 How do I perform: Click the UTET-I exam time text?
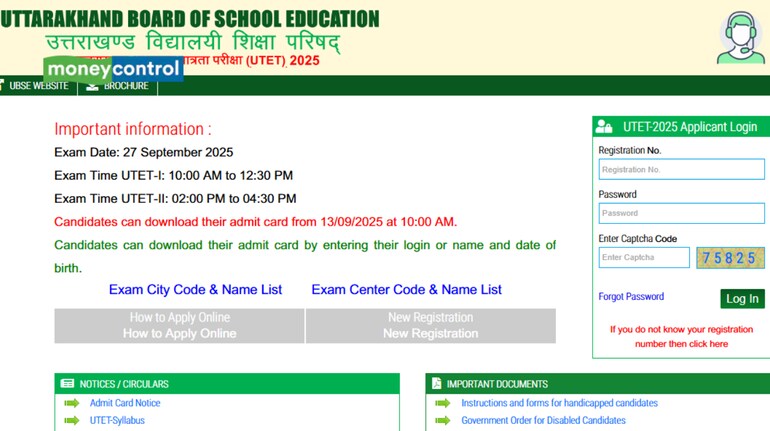[173, 175]
